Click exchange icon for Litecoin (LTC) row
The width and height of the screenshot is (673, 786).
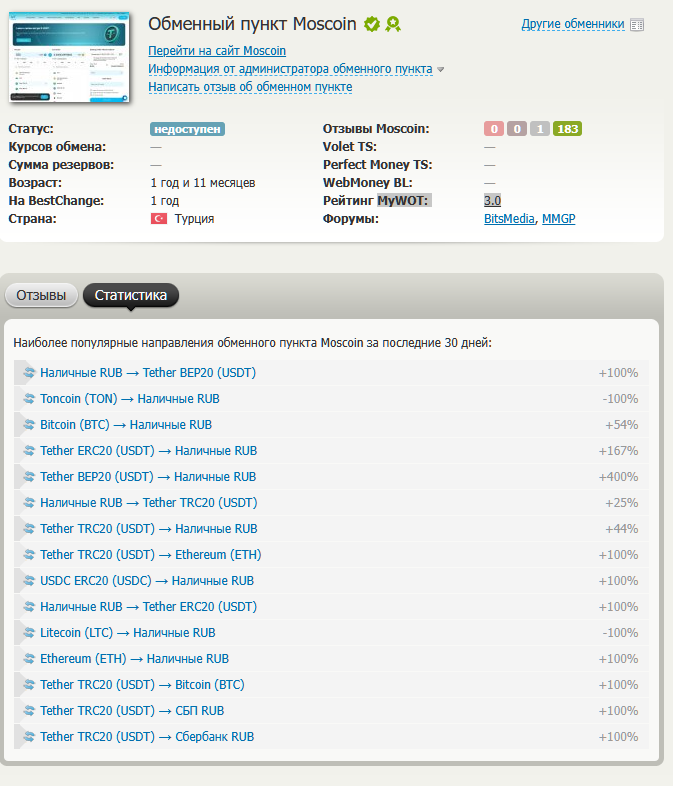click(x=28, y=633)
